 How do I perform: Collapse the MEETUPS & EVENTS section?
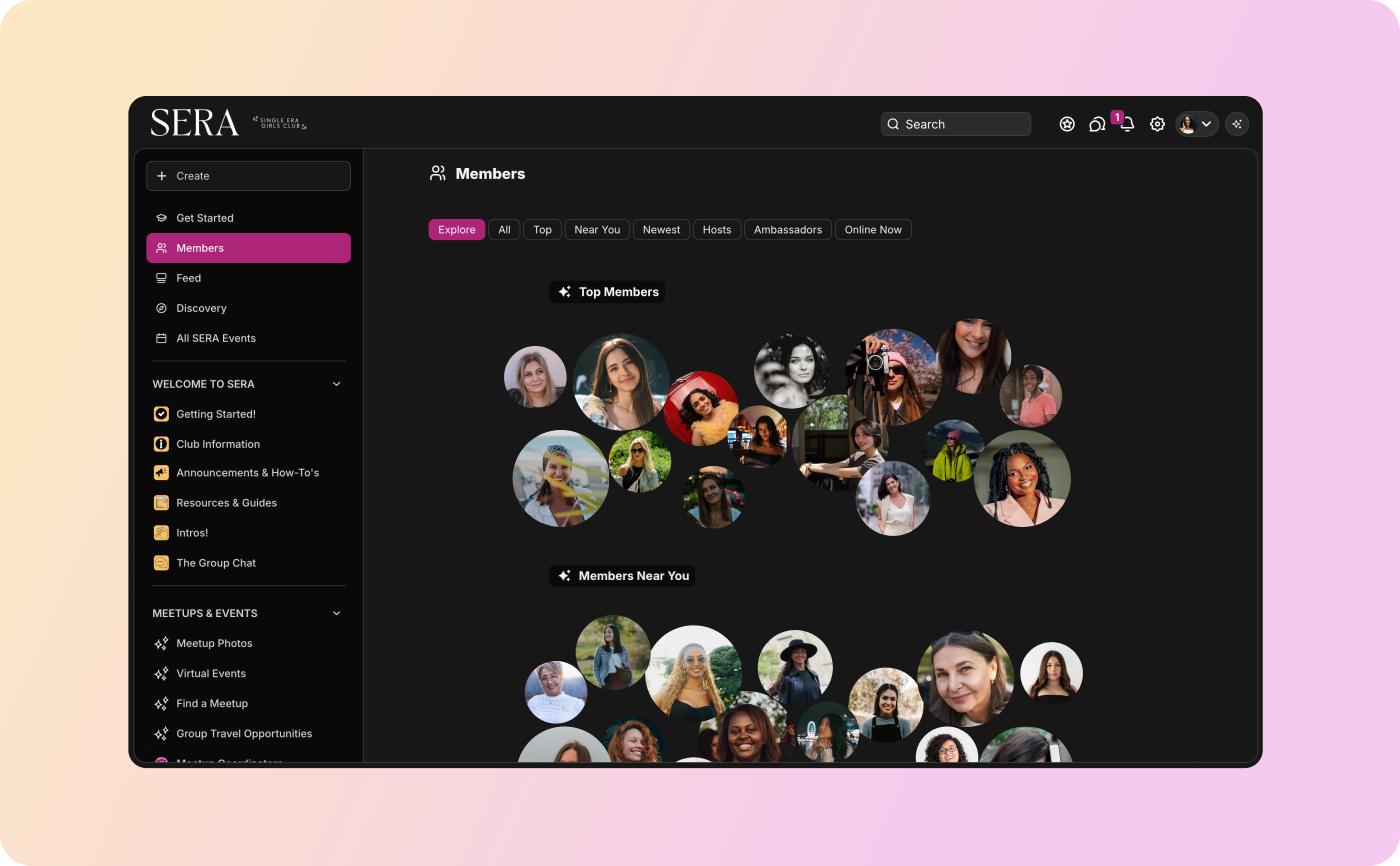pyautogui.click(x=336, y=613)
